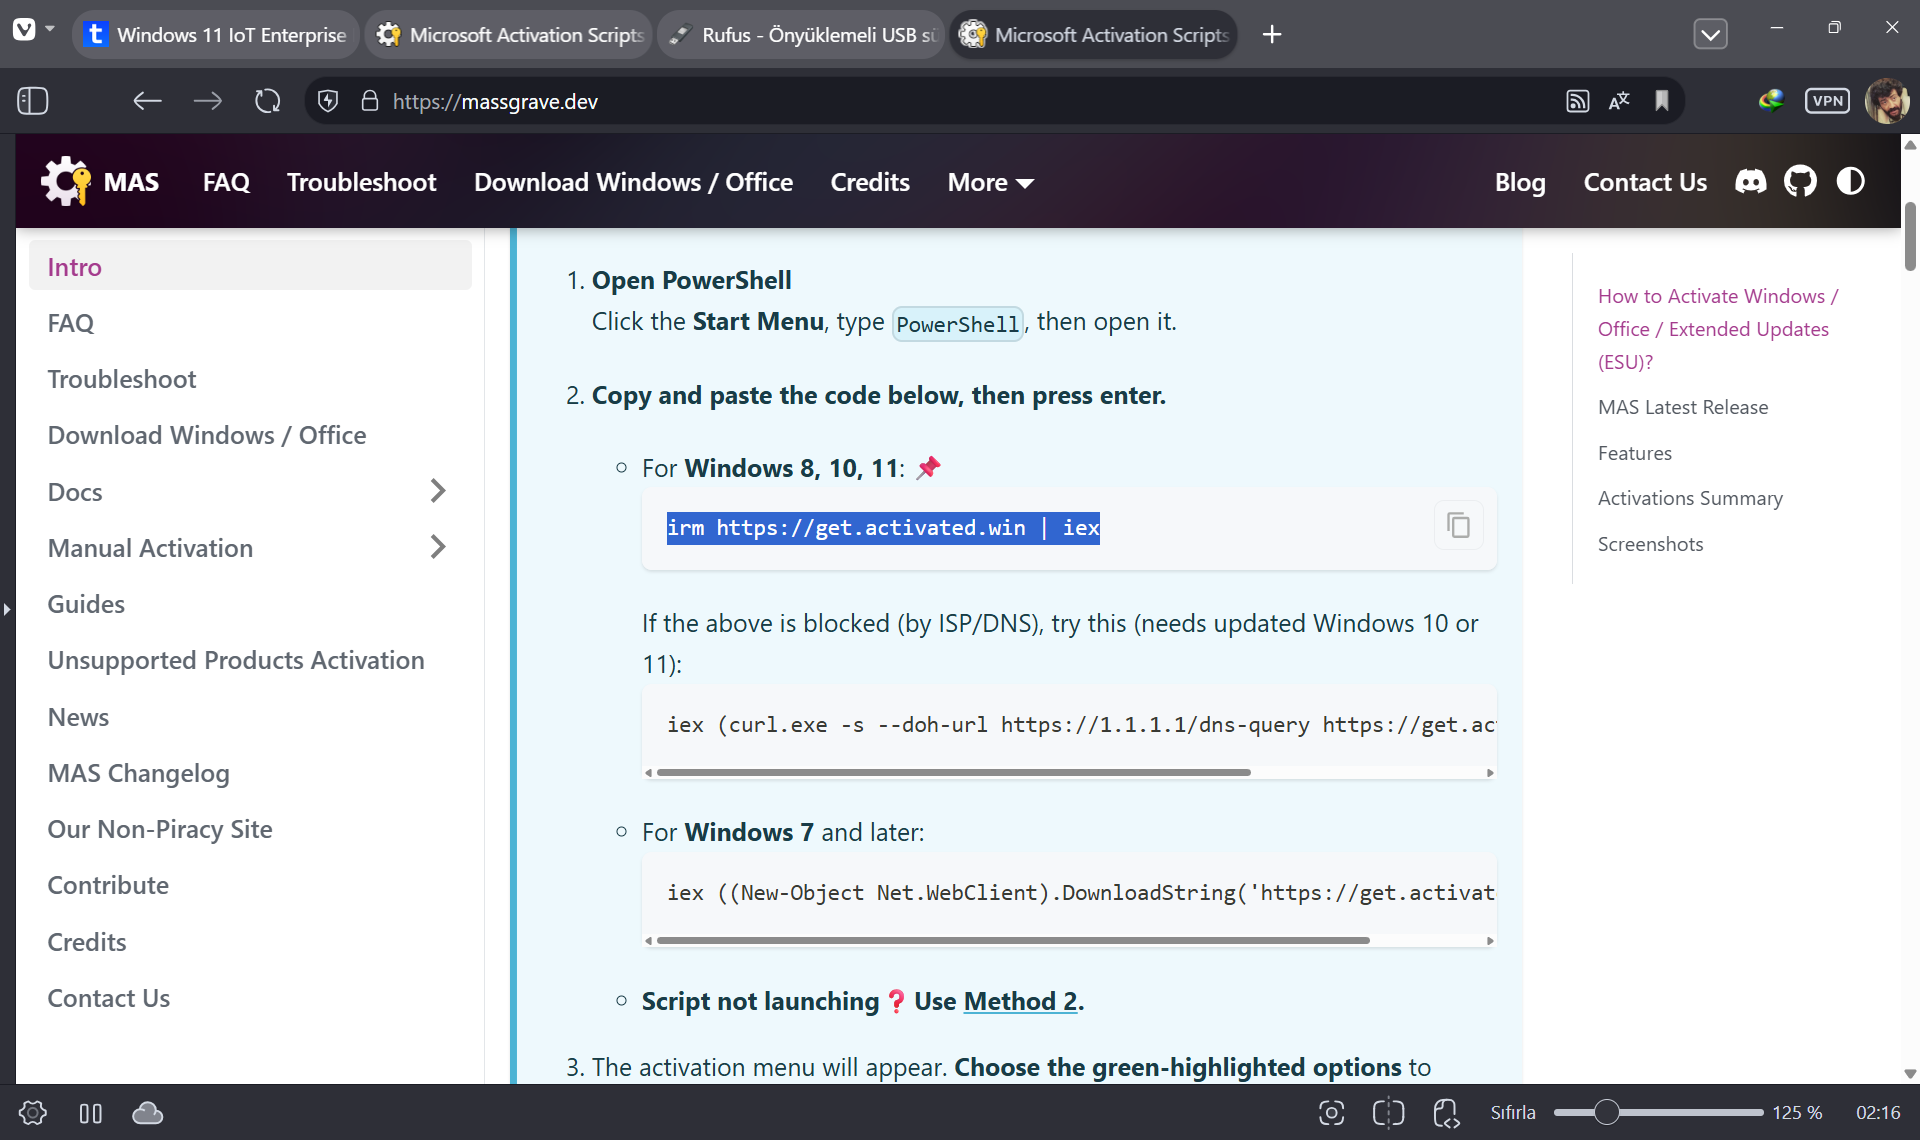Viewport: 1920px width, 1140px height.
Task: Click the curl code block horizontal scrollbar
Action: tap(953, 772)
